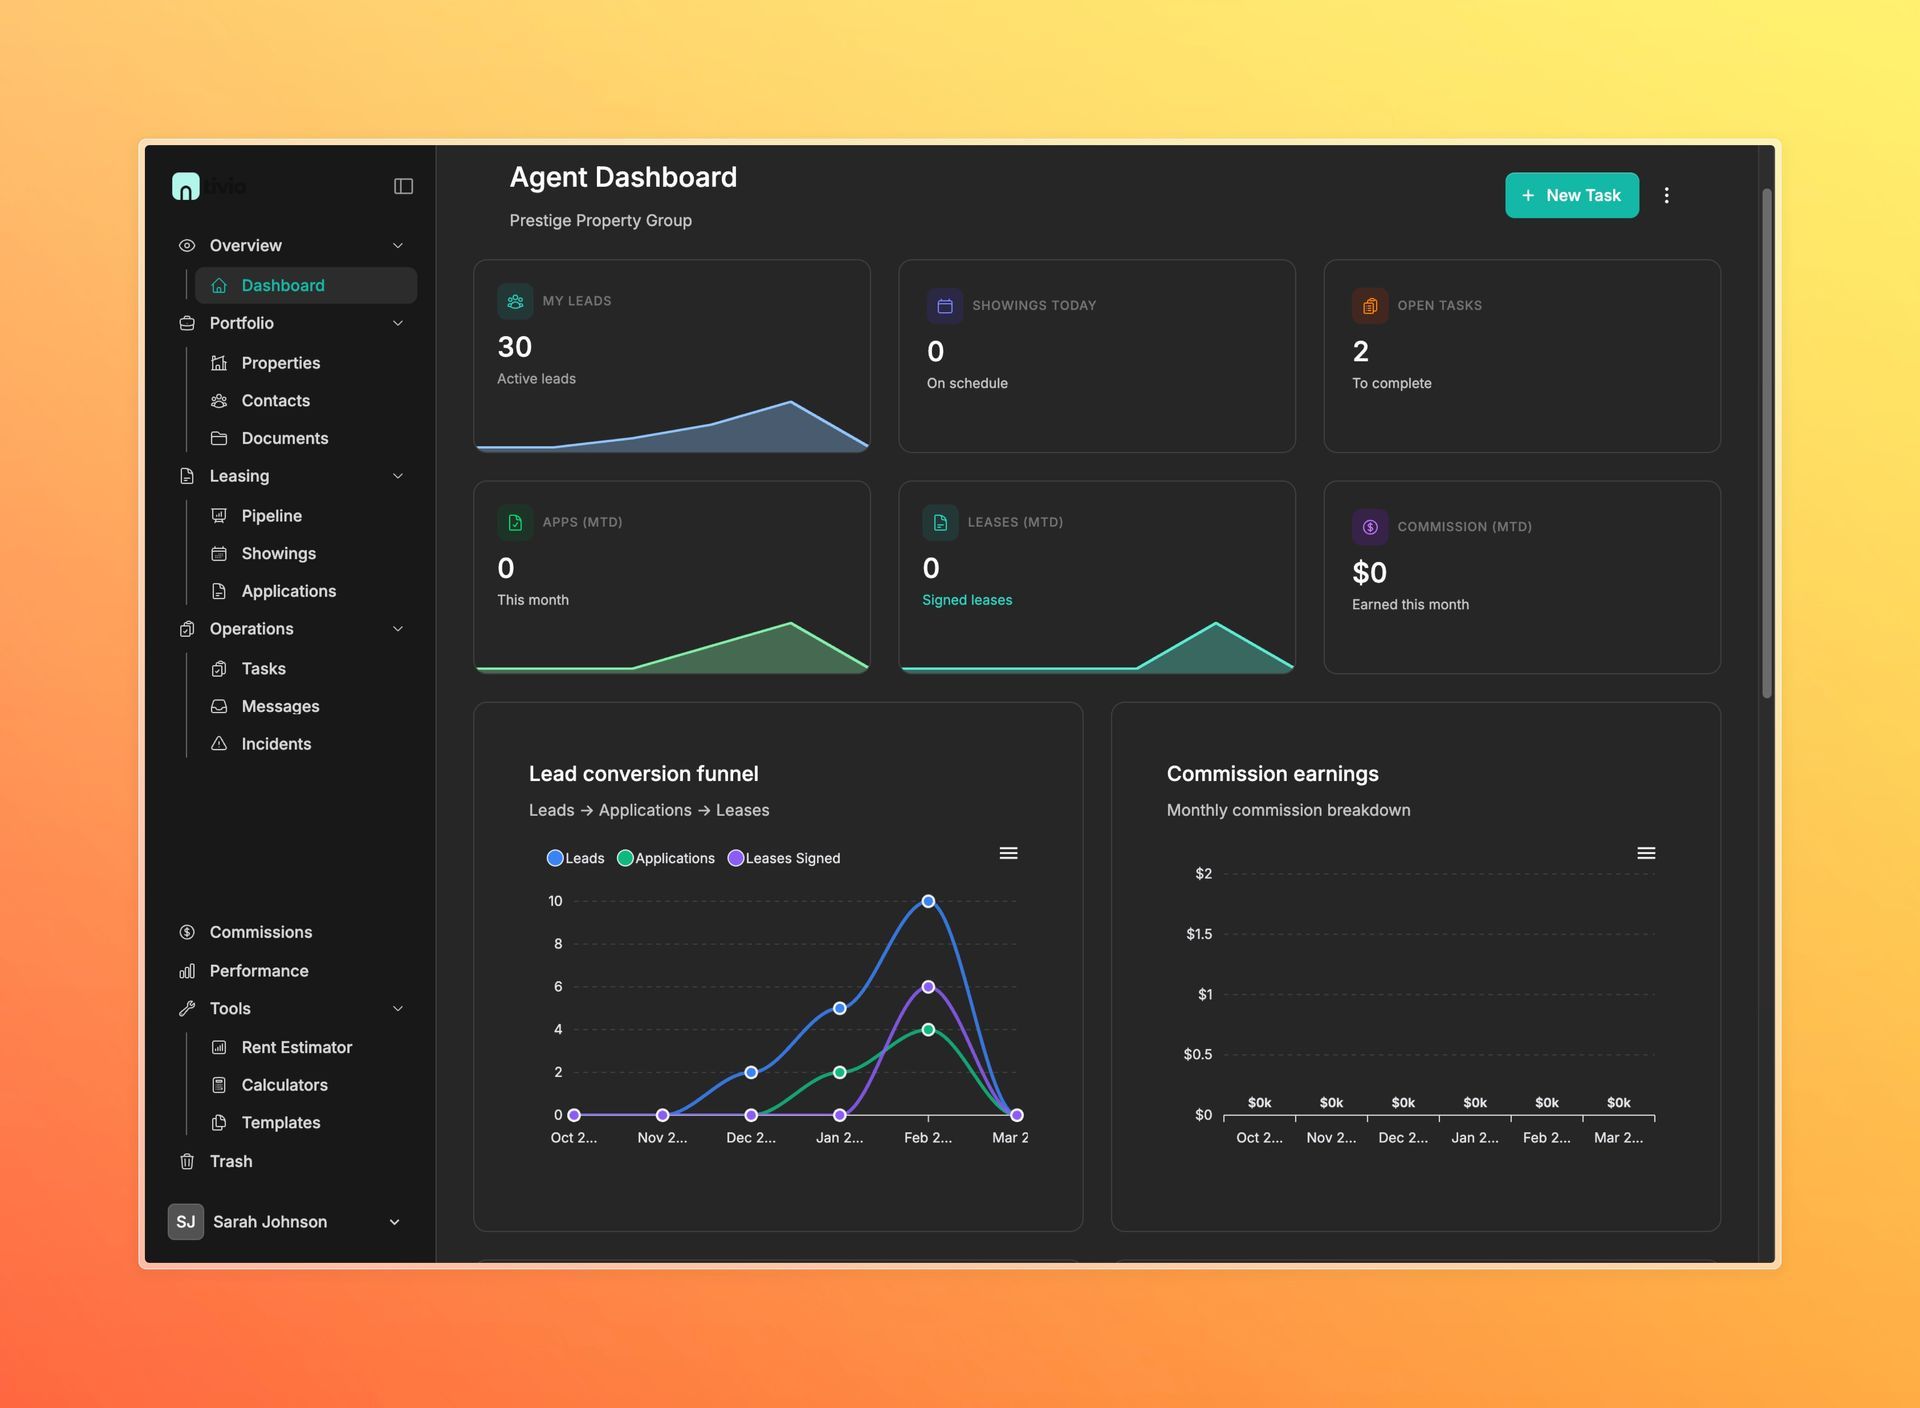Click the Incidents warning icon

(x=220, y=743)
